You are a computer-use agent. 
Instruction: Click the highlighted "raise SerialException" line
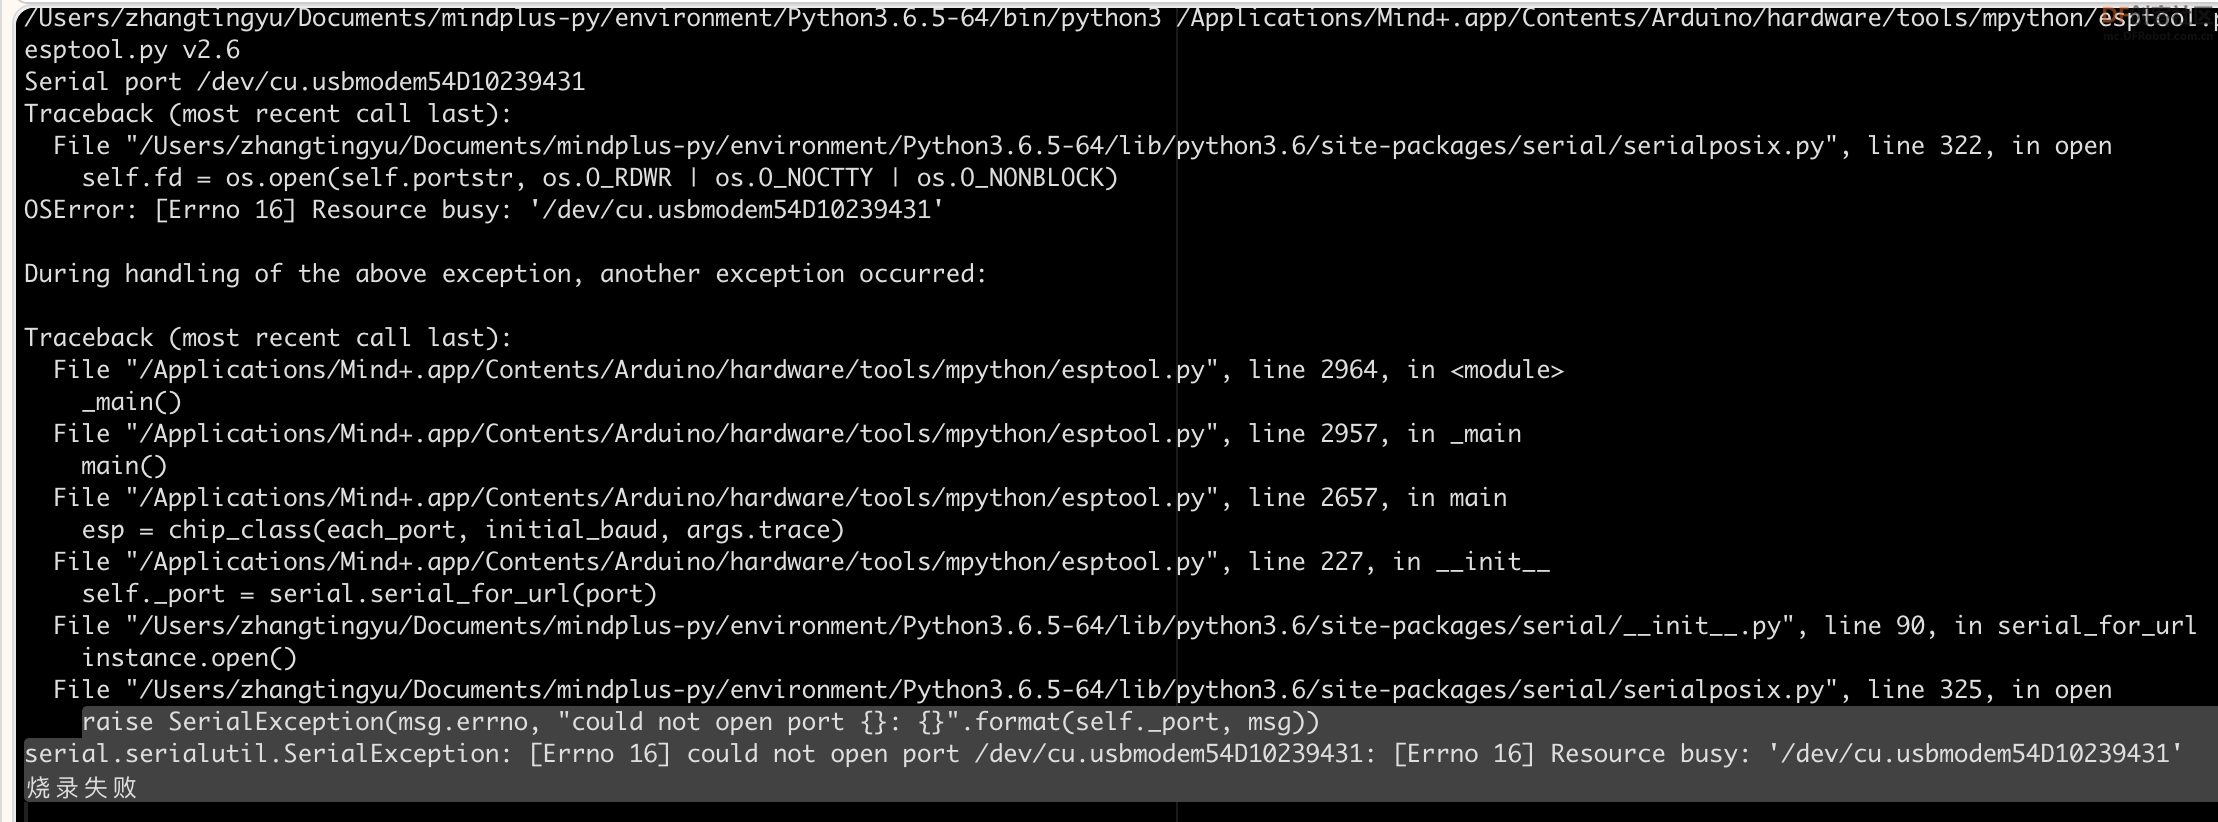[x=700, y=722]
